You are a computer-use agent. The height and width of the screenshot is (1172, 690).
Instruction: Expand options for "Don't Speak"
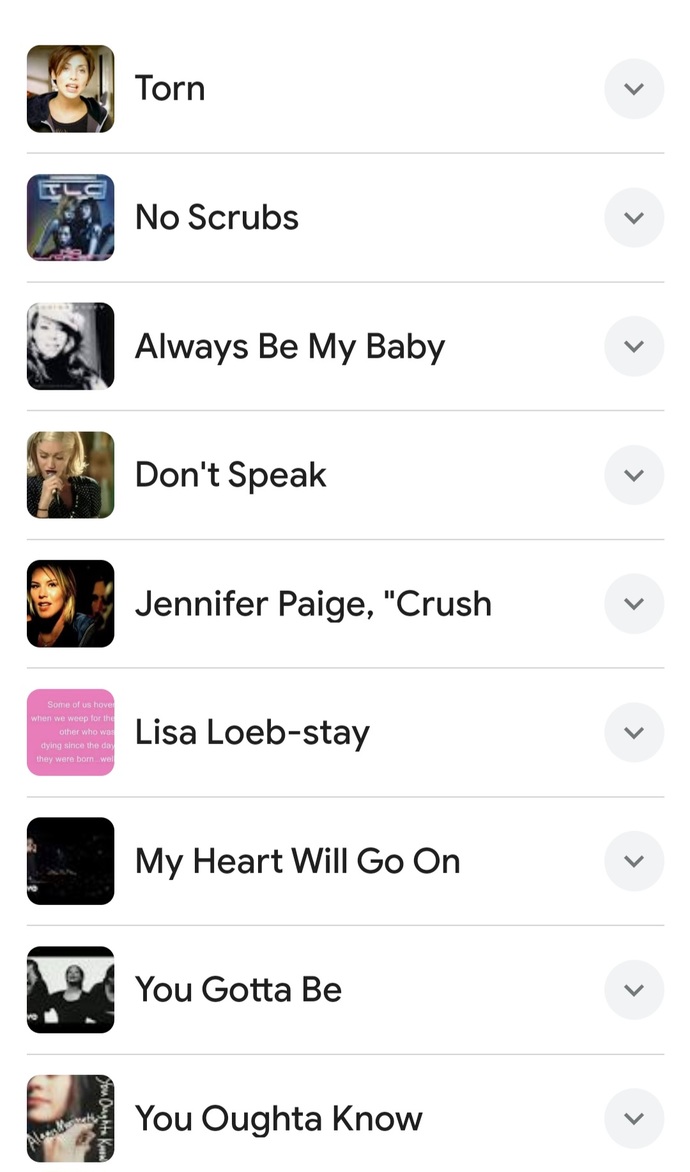(634, 475)
